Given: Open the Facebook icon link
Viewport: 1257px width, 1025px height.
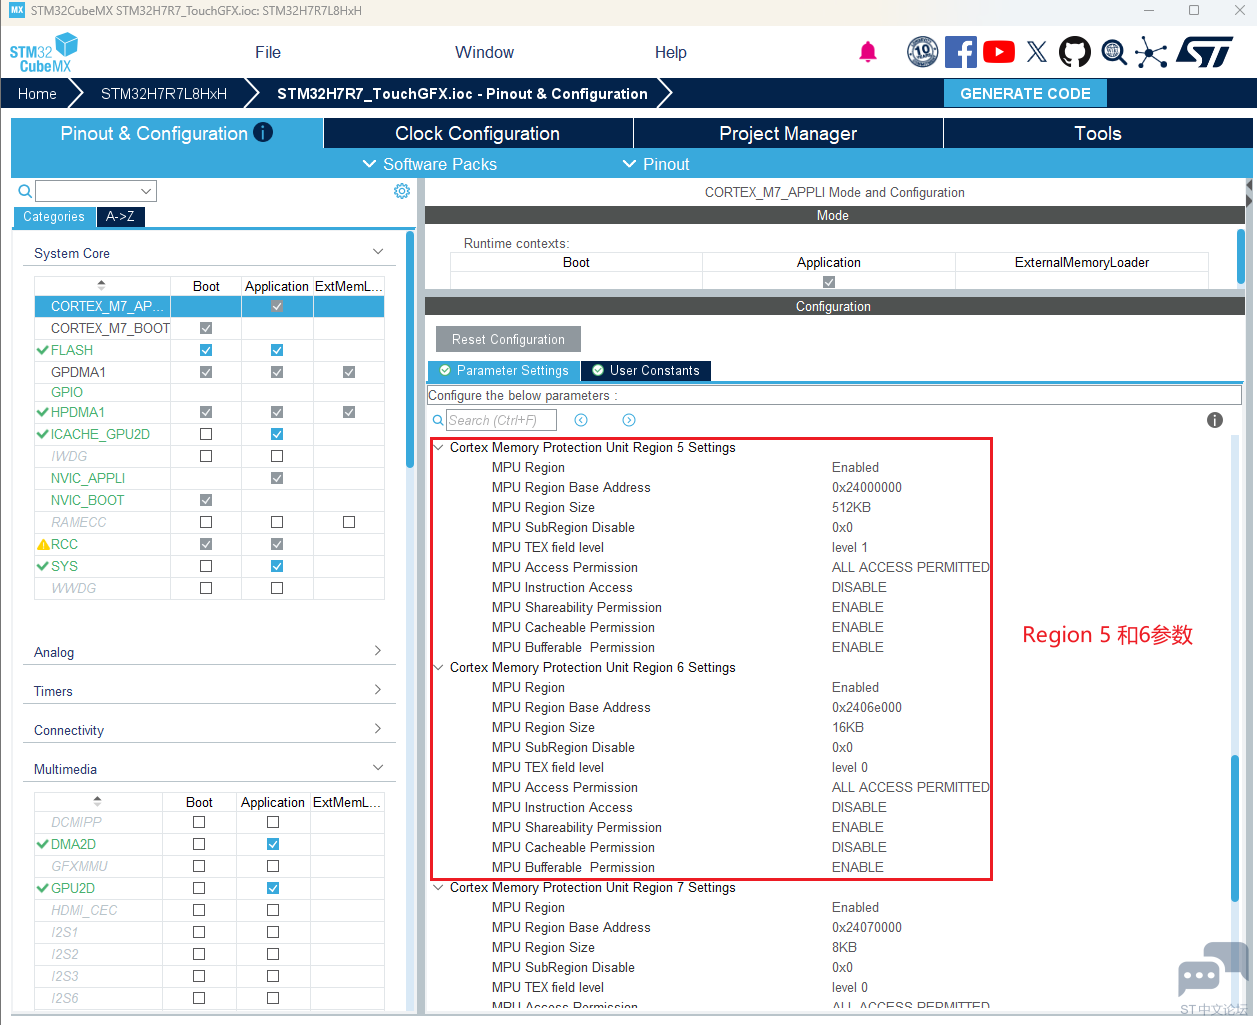Looking at the screenshot, I should (961, 52).
